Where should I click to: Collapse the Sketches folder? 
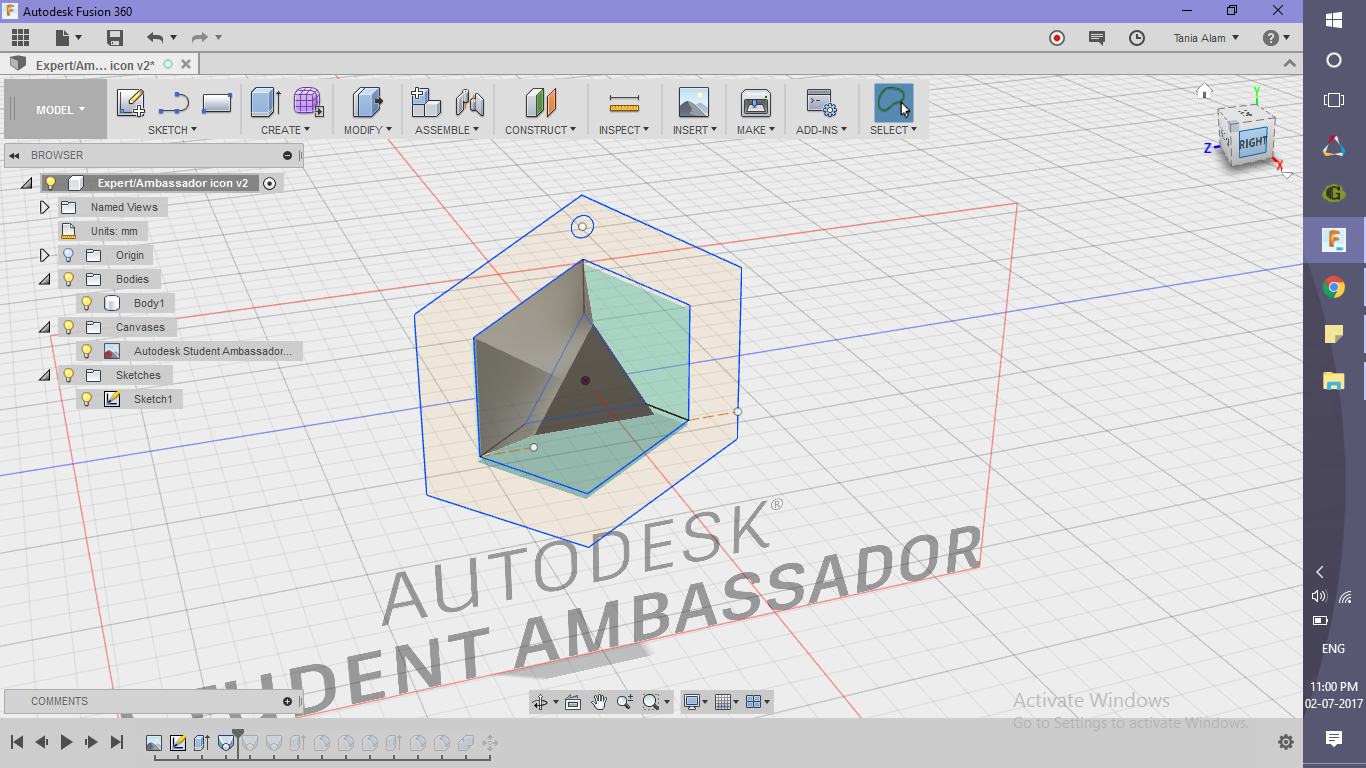pyautogui.click(x=44, y=375)
